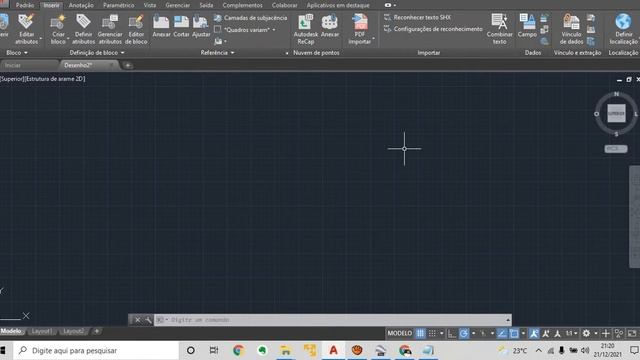Open the PDF Importar dropdown arrow
Viewport: 640px width, 360px height.
373,39
